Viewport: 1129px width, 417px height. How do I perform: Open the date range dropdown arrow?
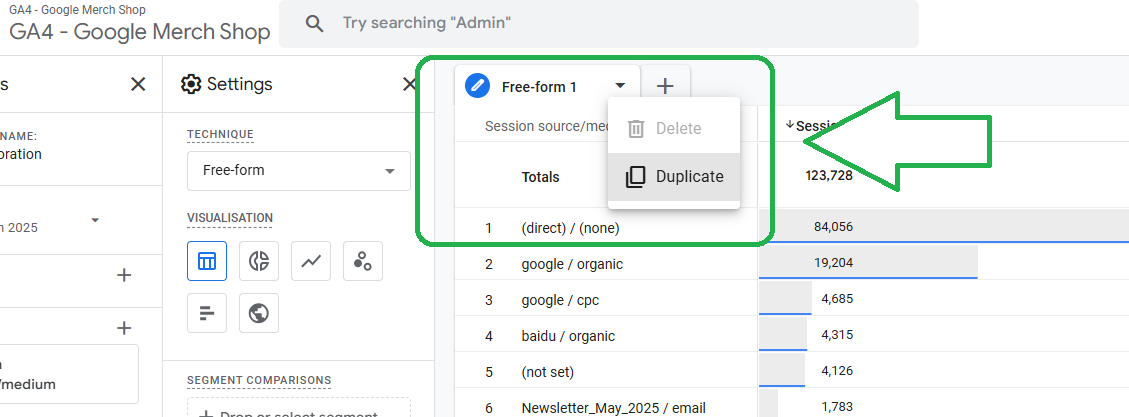[95, 220]
